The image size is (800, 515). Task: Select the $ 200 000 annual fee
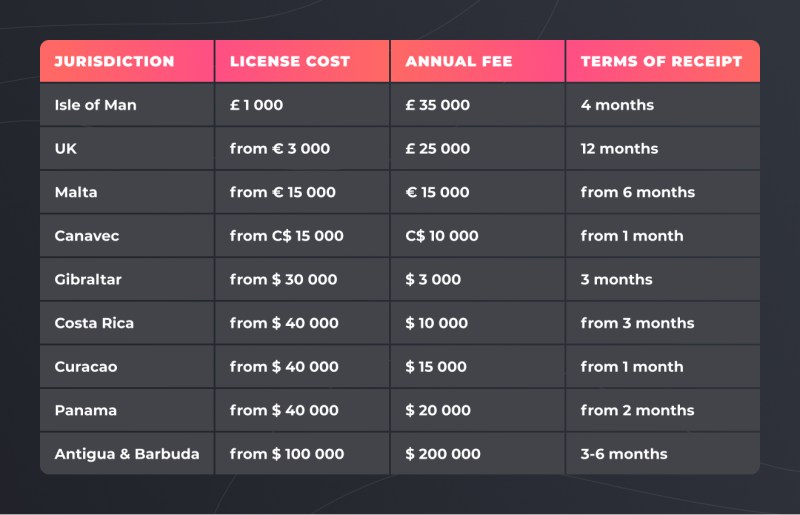(443, 454)
